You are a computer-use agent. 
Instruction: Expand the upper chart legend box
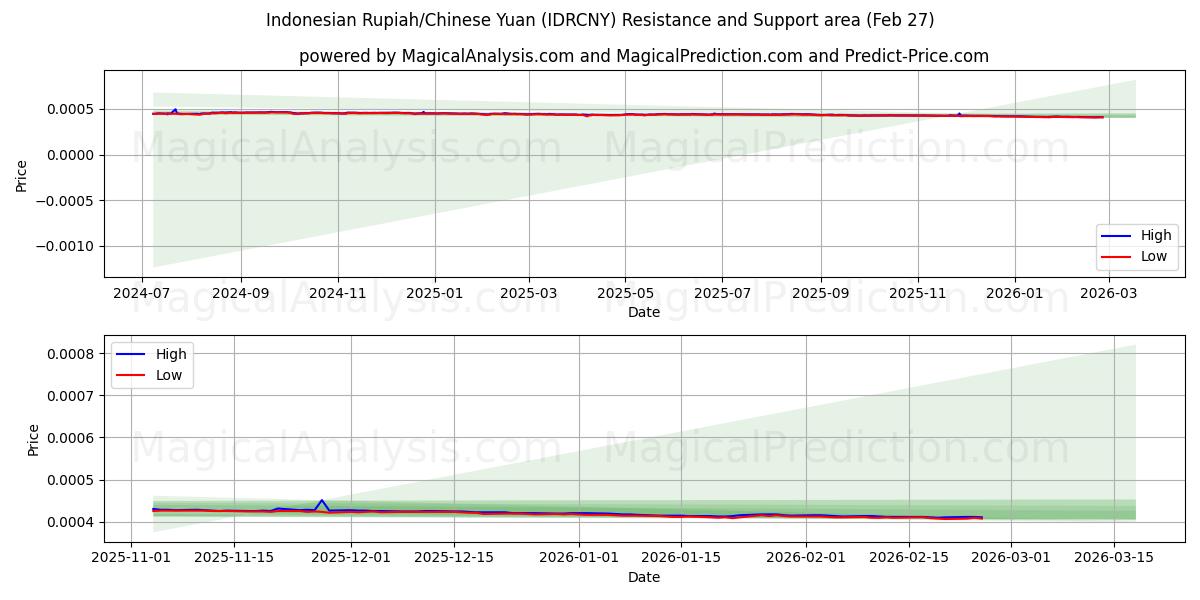click(x=1137, y=245)
